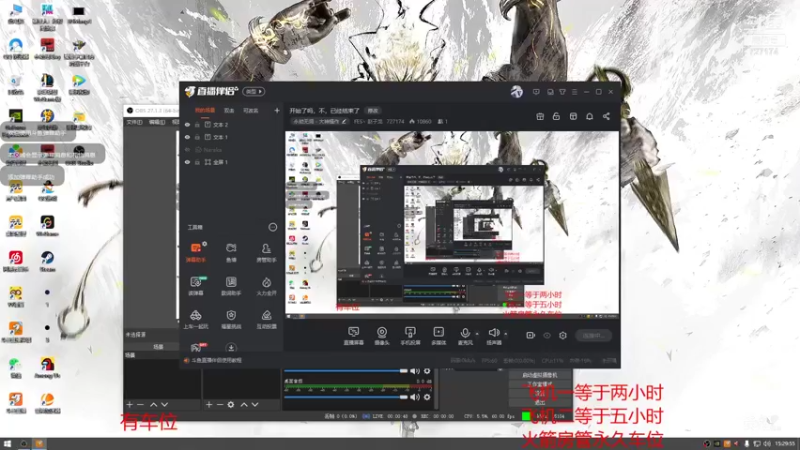Viewport: 800px width, 450px height.
Task: Start 手机投屏 phone casting
Action: click(x=410, y=336)
